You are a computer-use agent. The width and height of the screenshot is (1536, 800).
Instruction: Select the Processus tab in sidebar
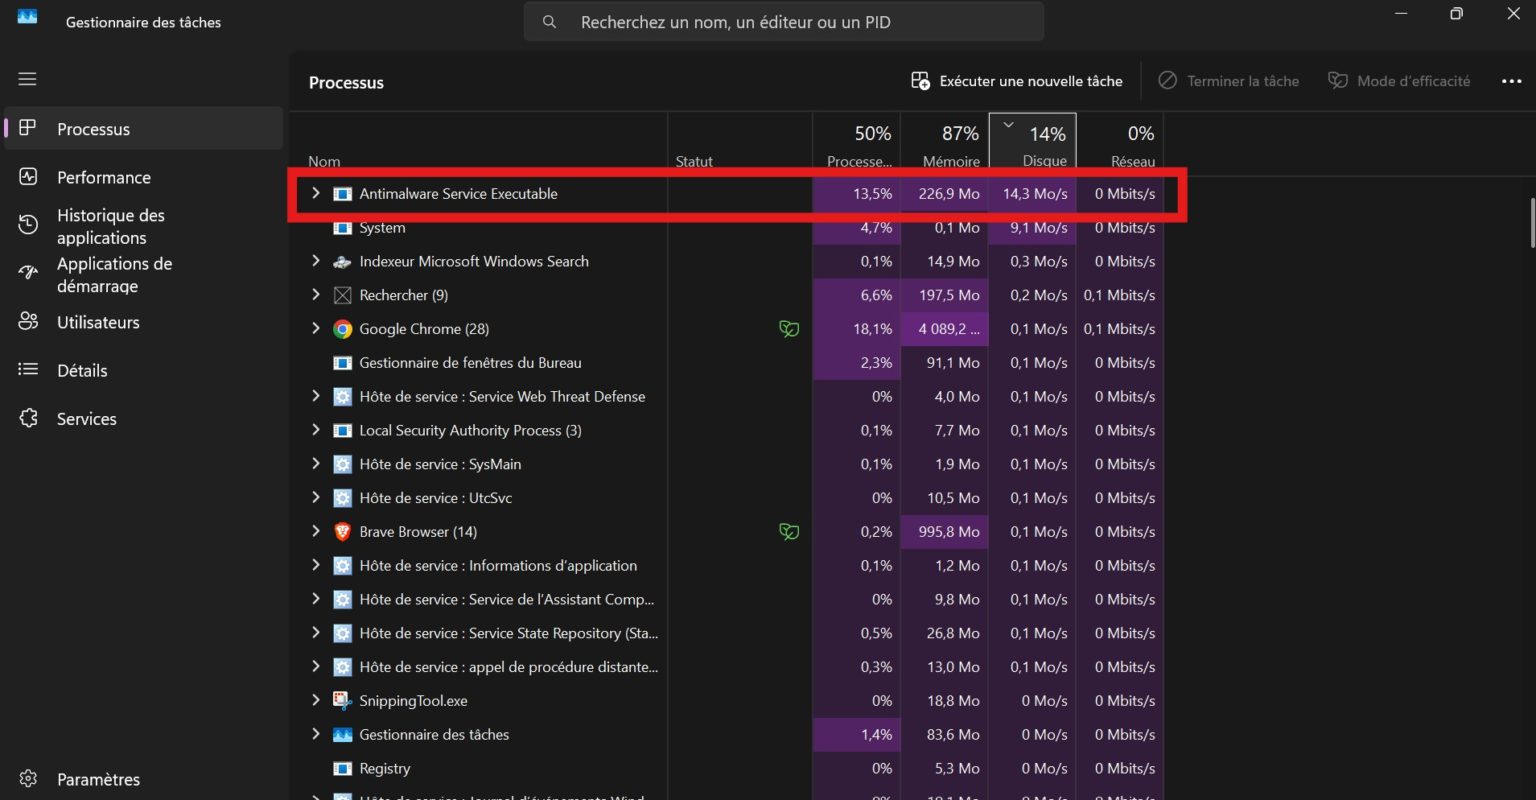click(x=93, y=129)
